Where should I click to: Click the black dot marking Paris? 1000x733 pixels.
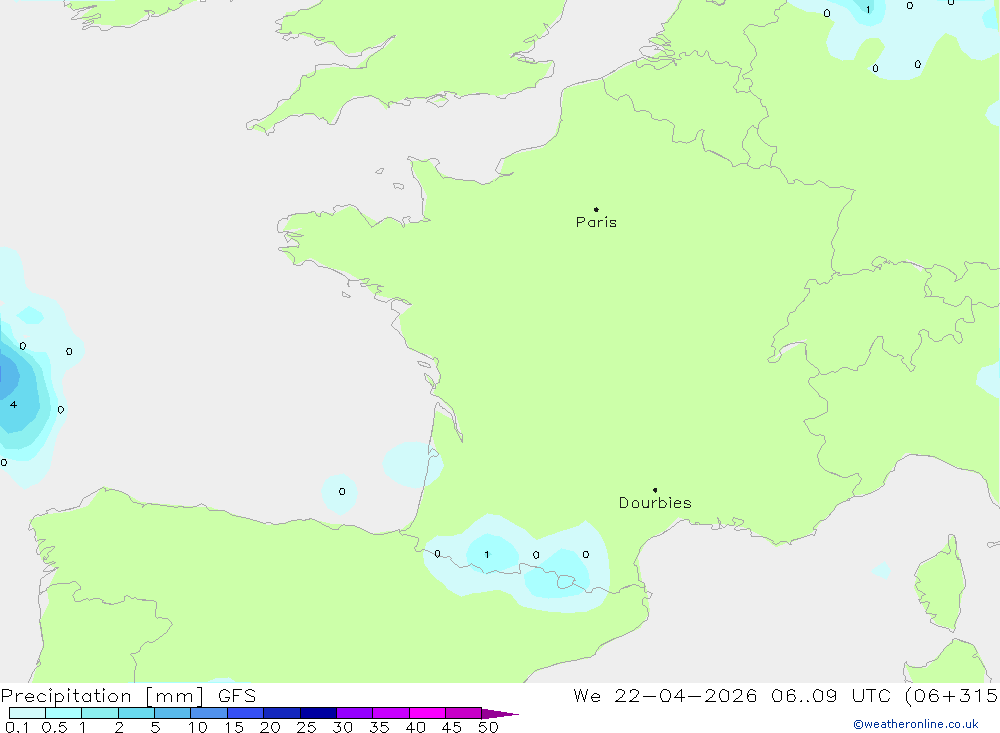[x=596, y=209]
